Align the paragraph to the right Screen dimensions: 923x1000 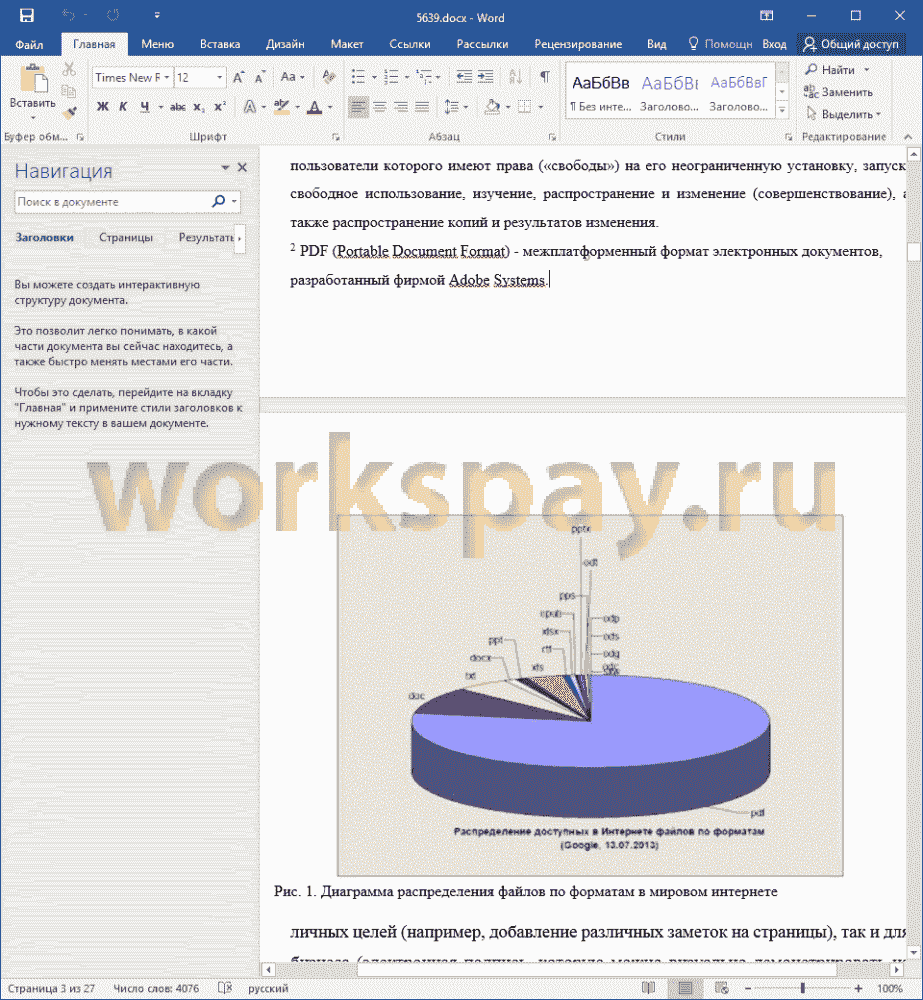[401, 107]
